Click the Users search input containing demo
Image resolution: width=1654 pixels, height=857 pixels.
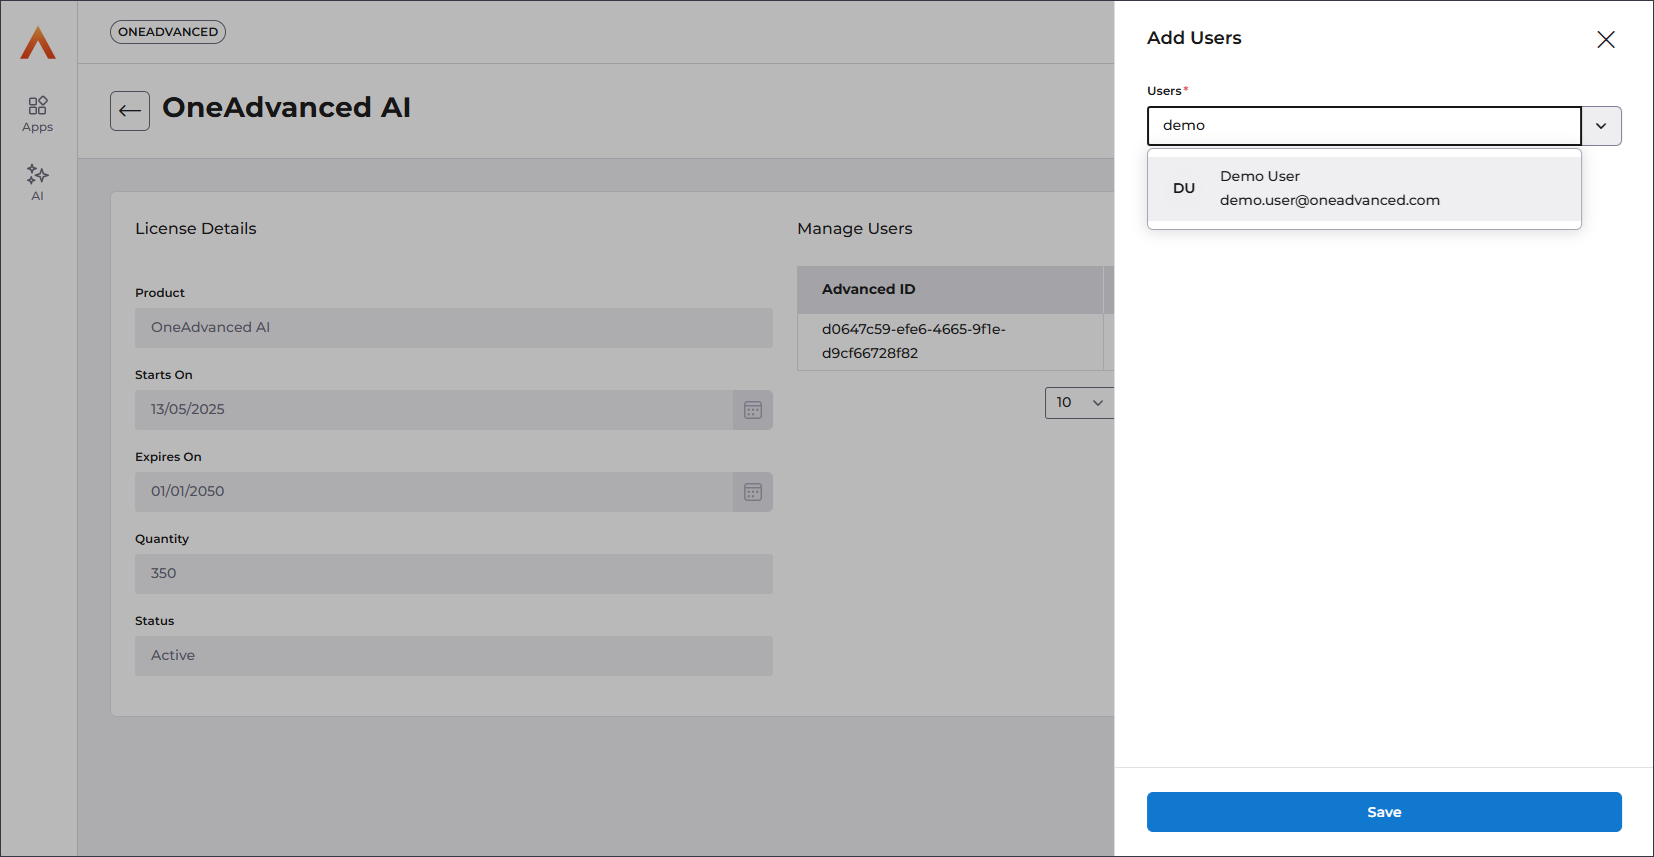click(1364, 126)
